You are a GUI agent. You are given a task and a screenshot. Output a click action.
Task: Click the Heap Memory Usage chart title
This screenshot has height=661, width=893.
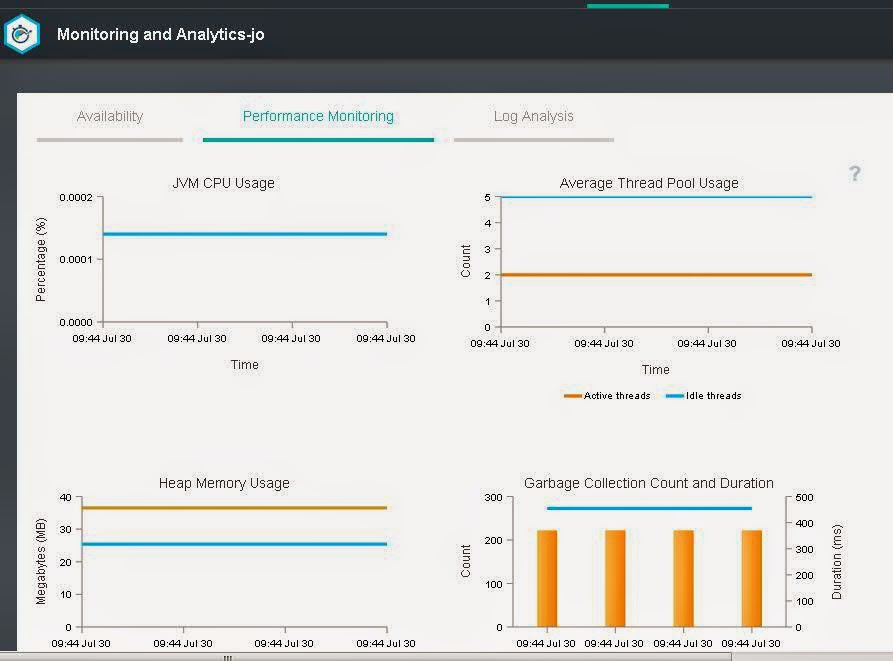coord(224,483)
